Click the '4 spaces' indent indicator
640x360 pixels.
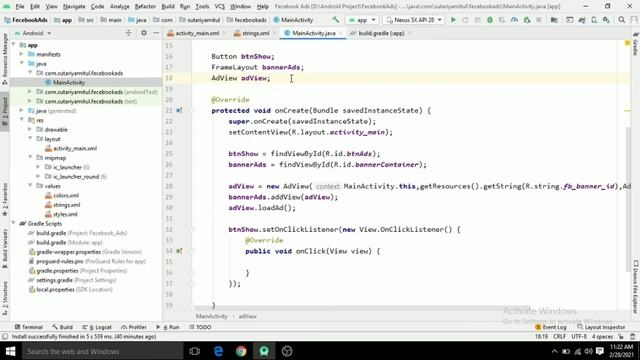[x=602, y=336]
